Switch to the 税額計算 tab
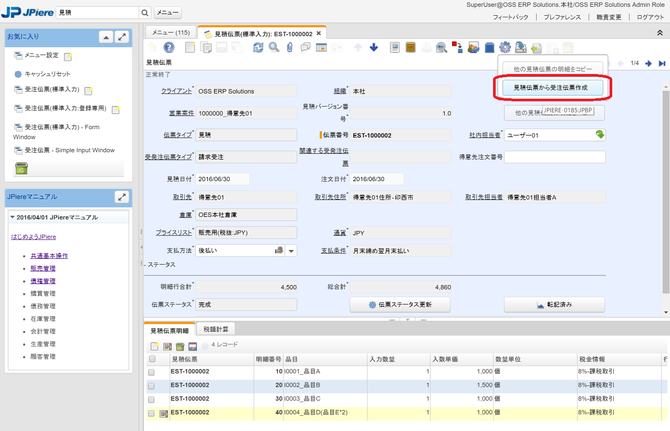 pyautogui.click(x=216, y=329)
